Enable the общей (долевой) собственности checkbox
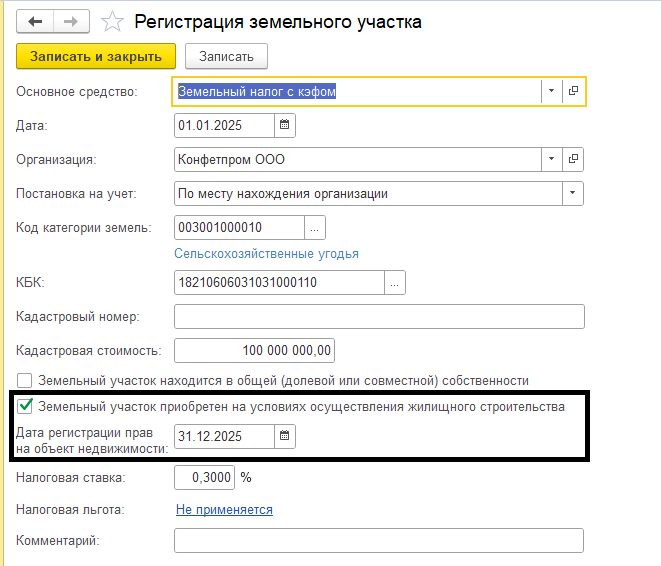This screenshot has height=566, width=661. (25, 381)
